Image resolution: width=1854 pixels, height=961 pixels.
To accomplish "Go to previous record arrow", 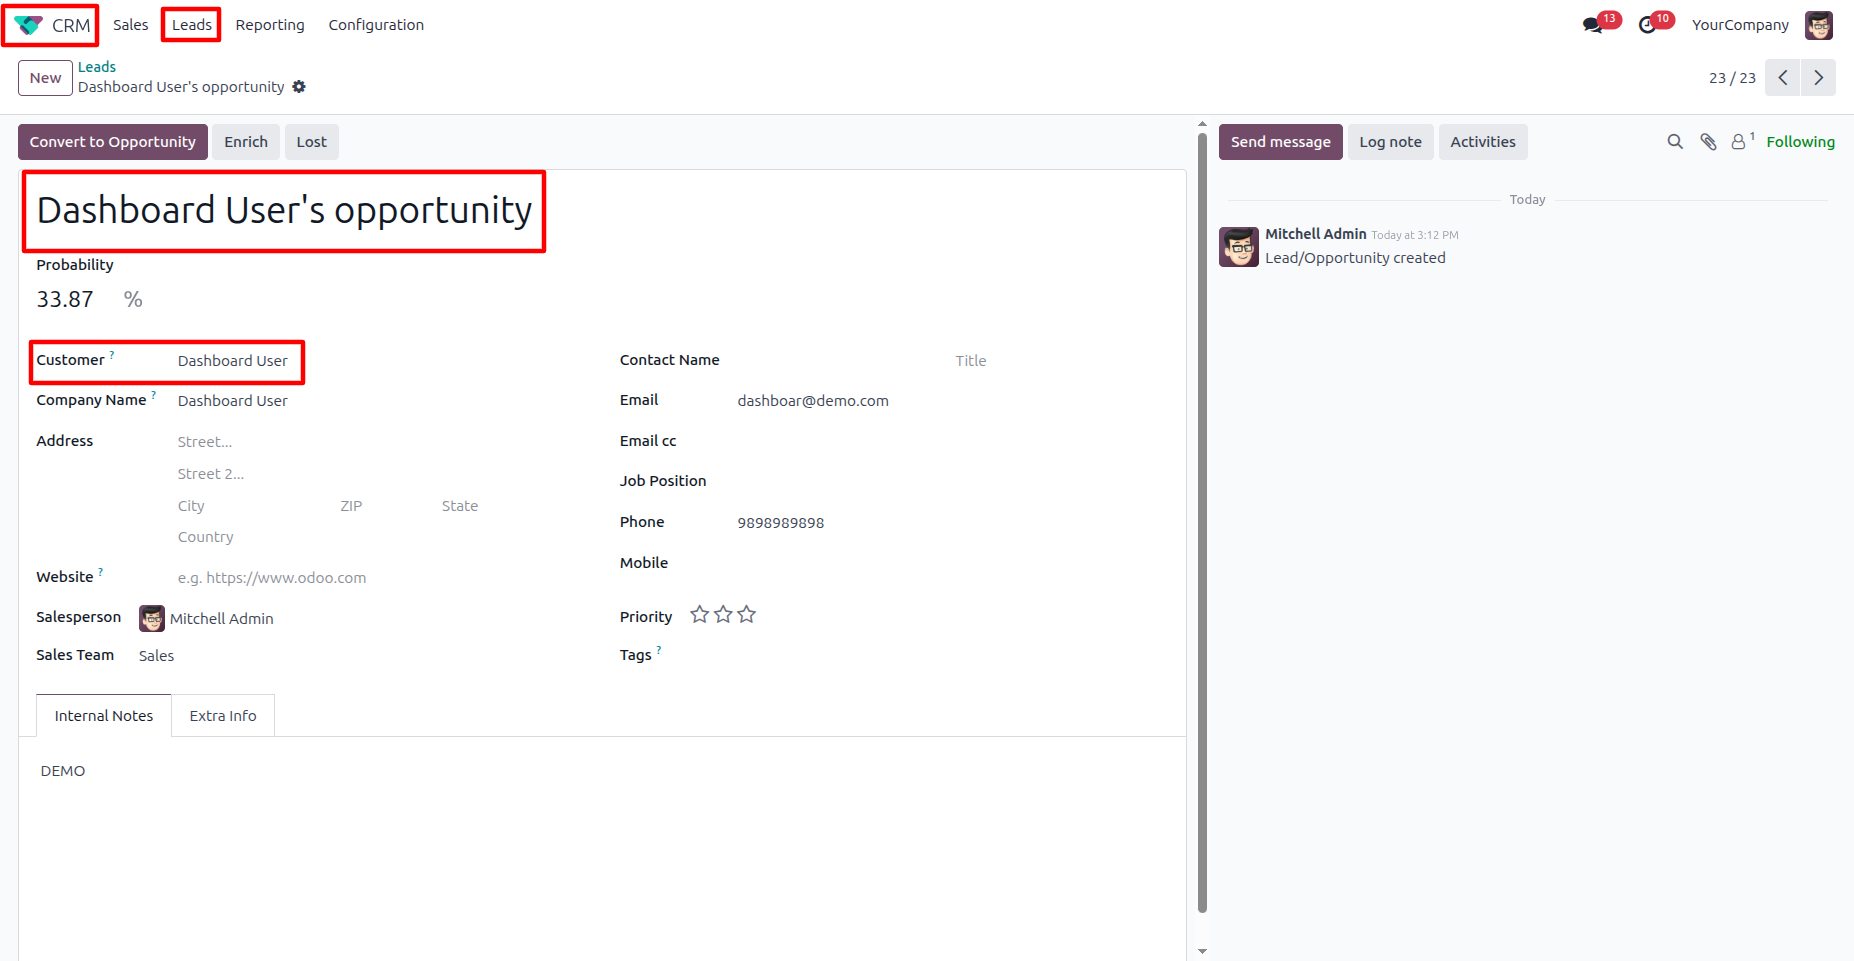I will [1783, 78].
